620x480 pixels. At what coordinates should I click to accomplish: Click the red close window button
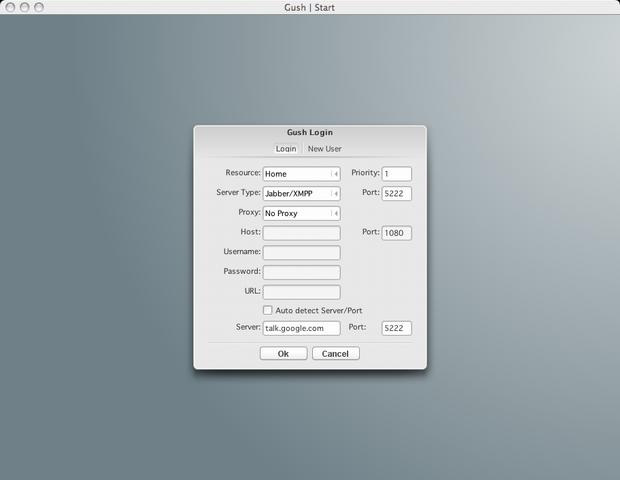[10, 7]
